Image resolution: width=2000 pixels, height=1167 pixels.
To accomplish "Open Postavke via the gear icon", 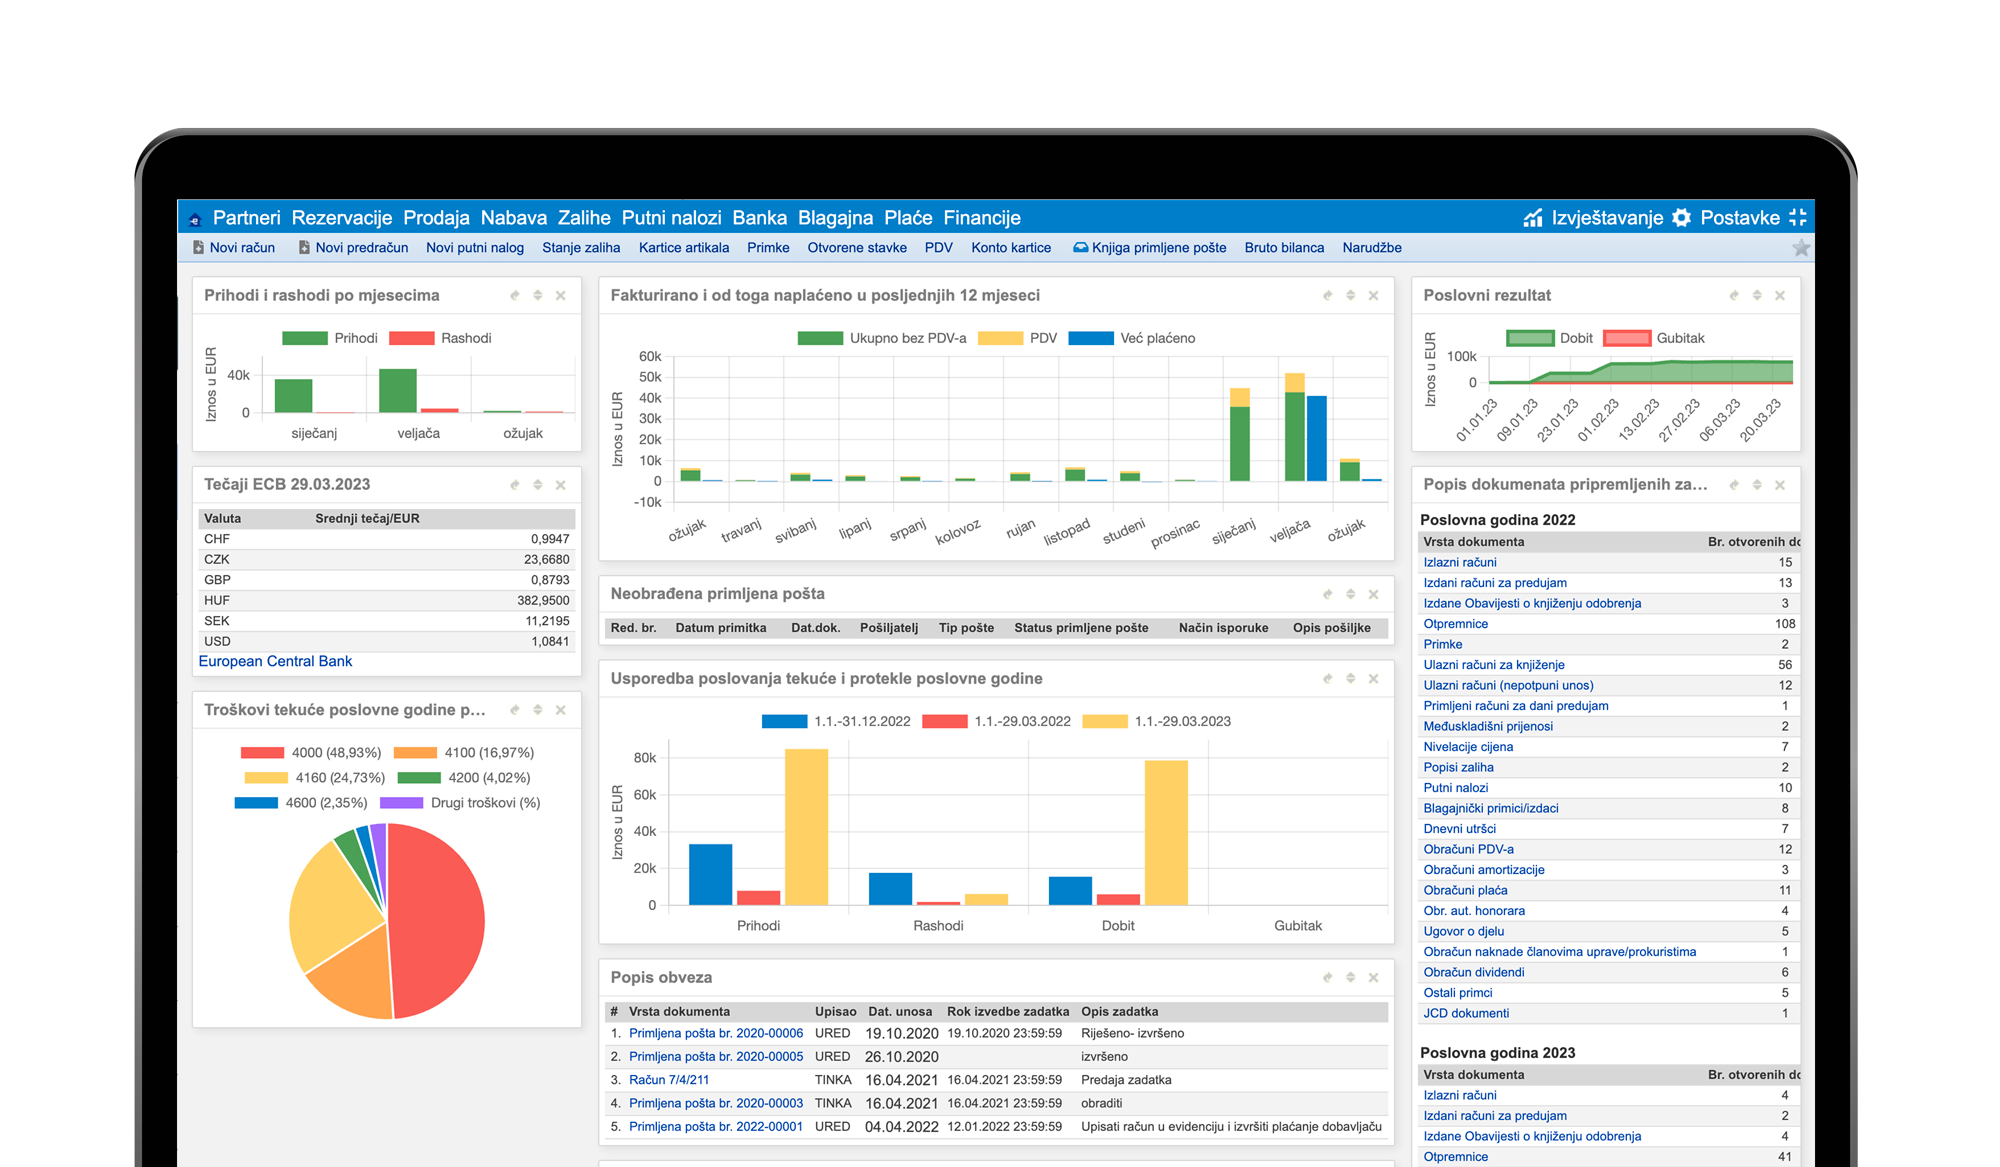I will (x=1682, y=218).
